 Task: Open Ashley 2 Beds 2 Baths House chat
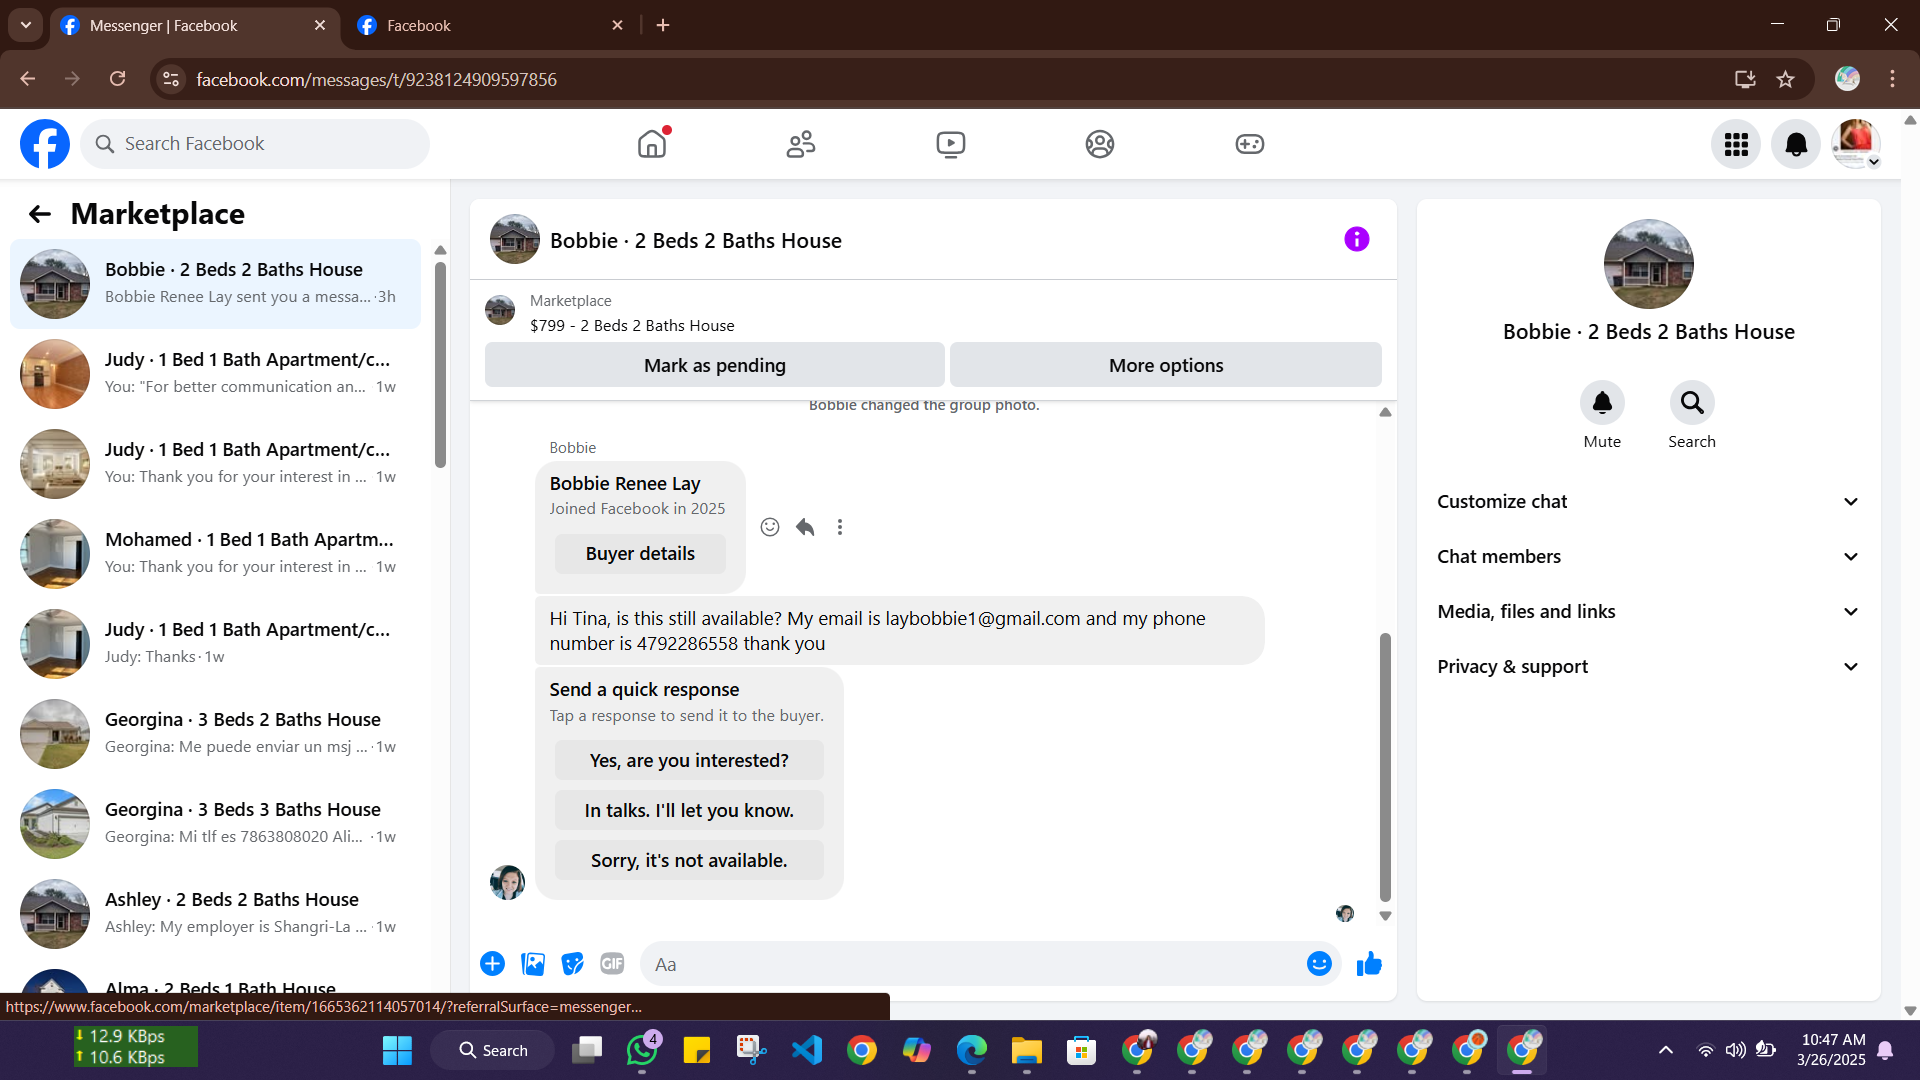215,914
